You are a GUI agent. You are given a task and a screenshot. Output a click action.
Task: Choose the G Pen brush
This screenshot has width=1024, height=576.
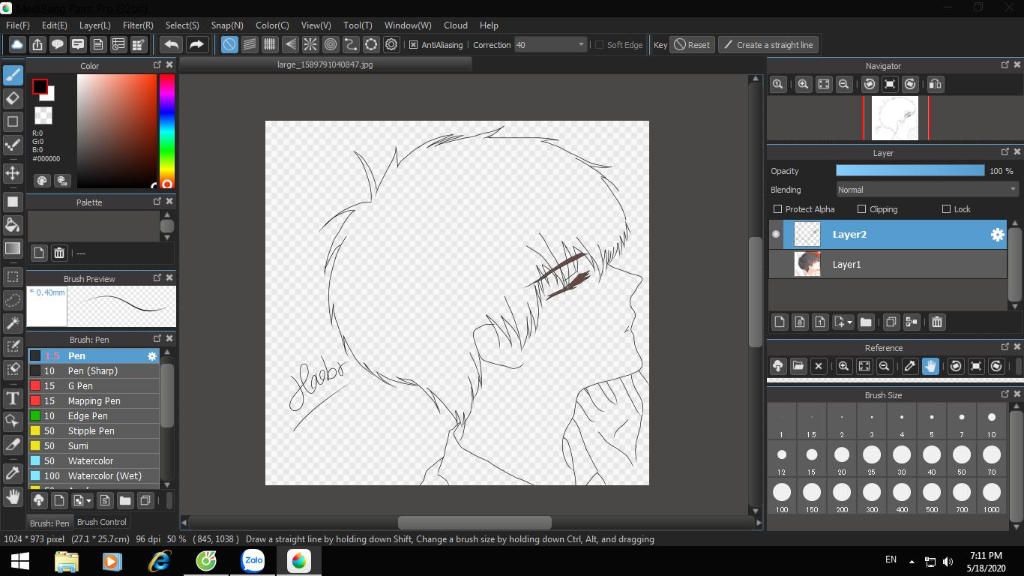click(93, 385)
